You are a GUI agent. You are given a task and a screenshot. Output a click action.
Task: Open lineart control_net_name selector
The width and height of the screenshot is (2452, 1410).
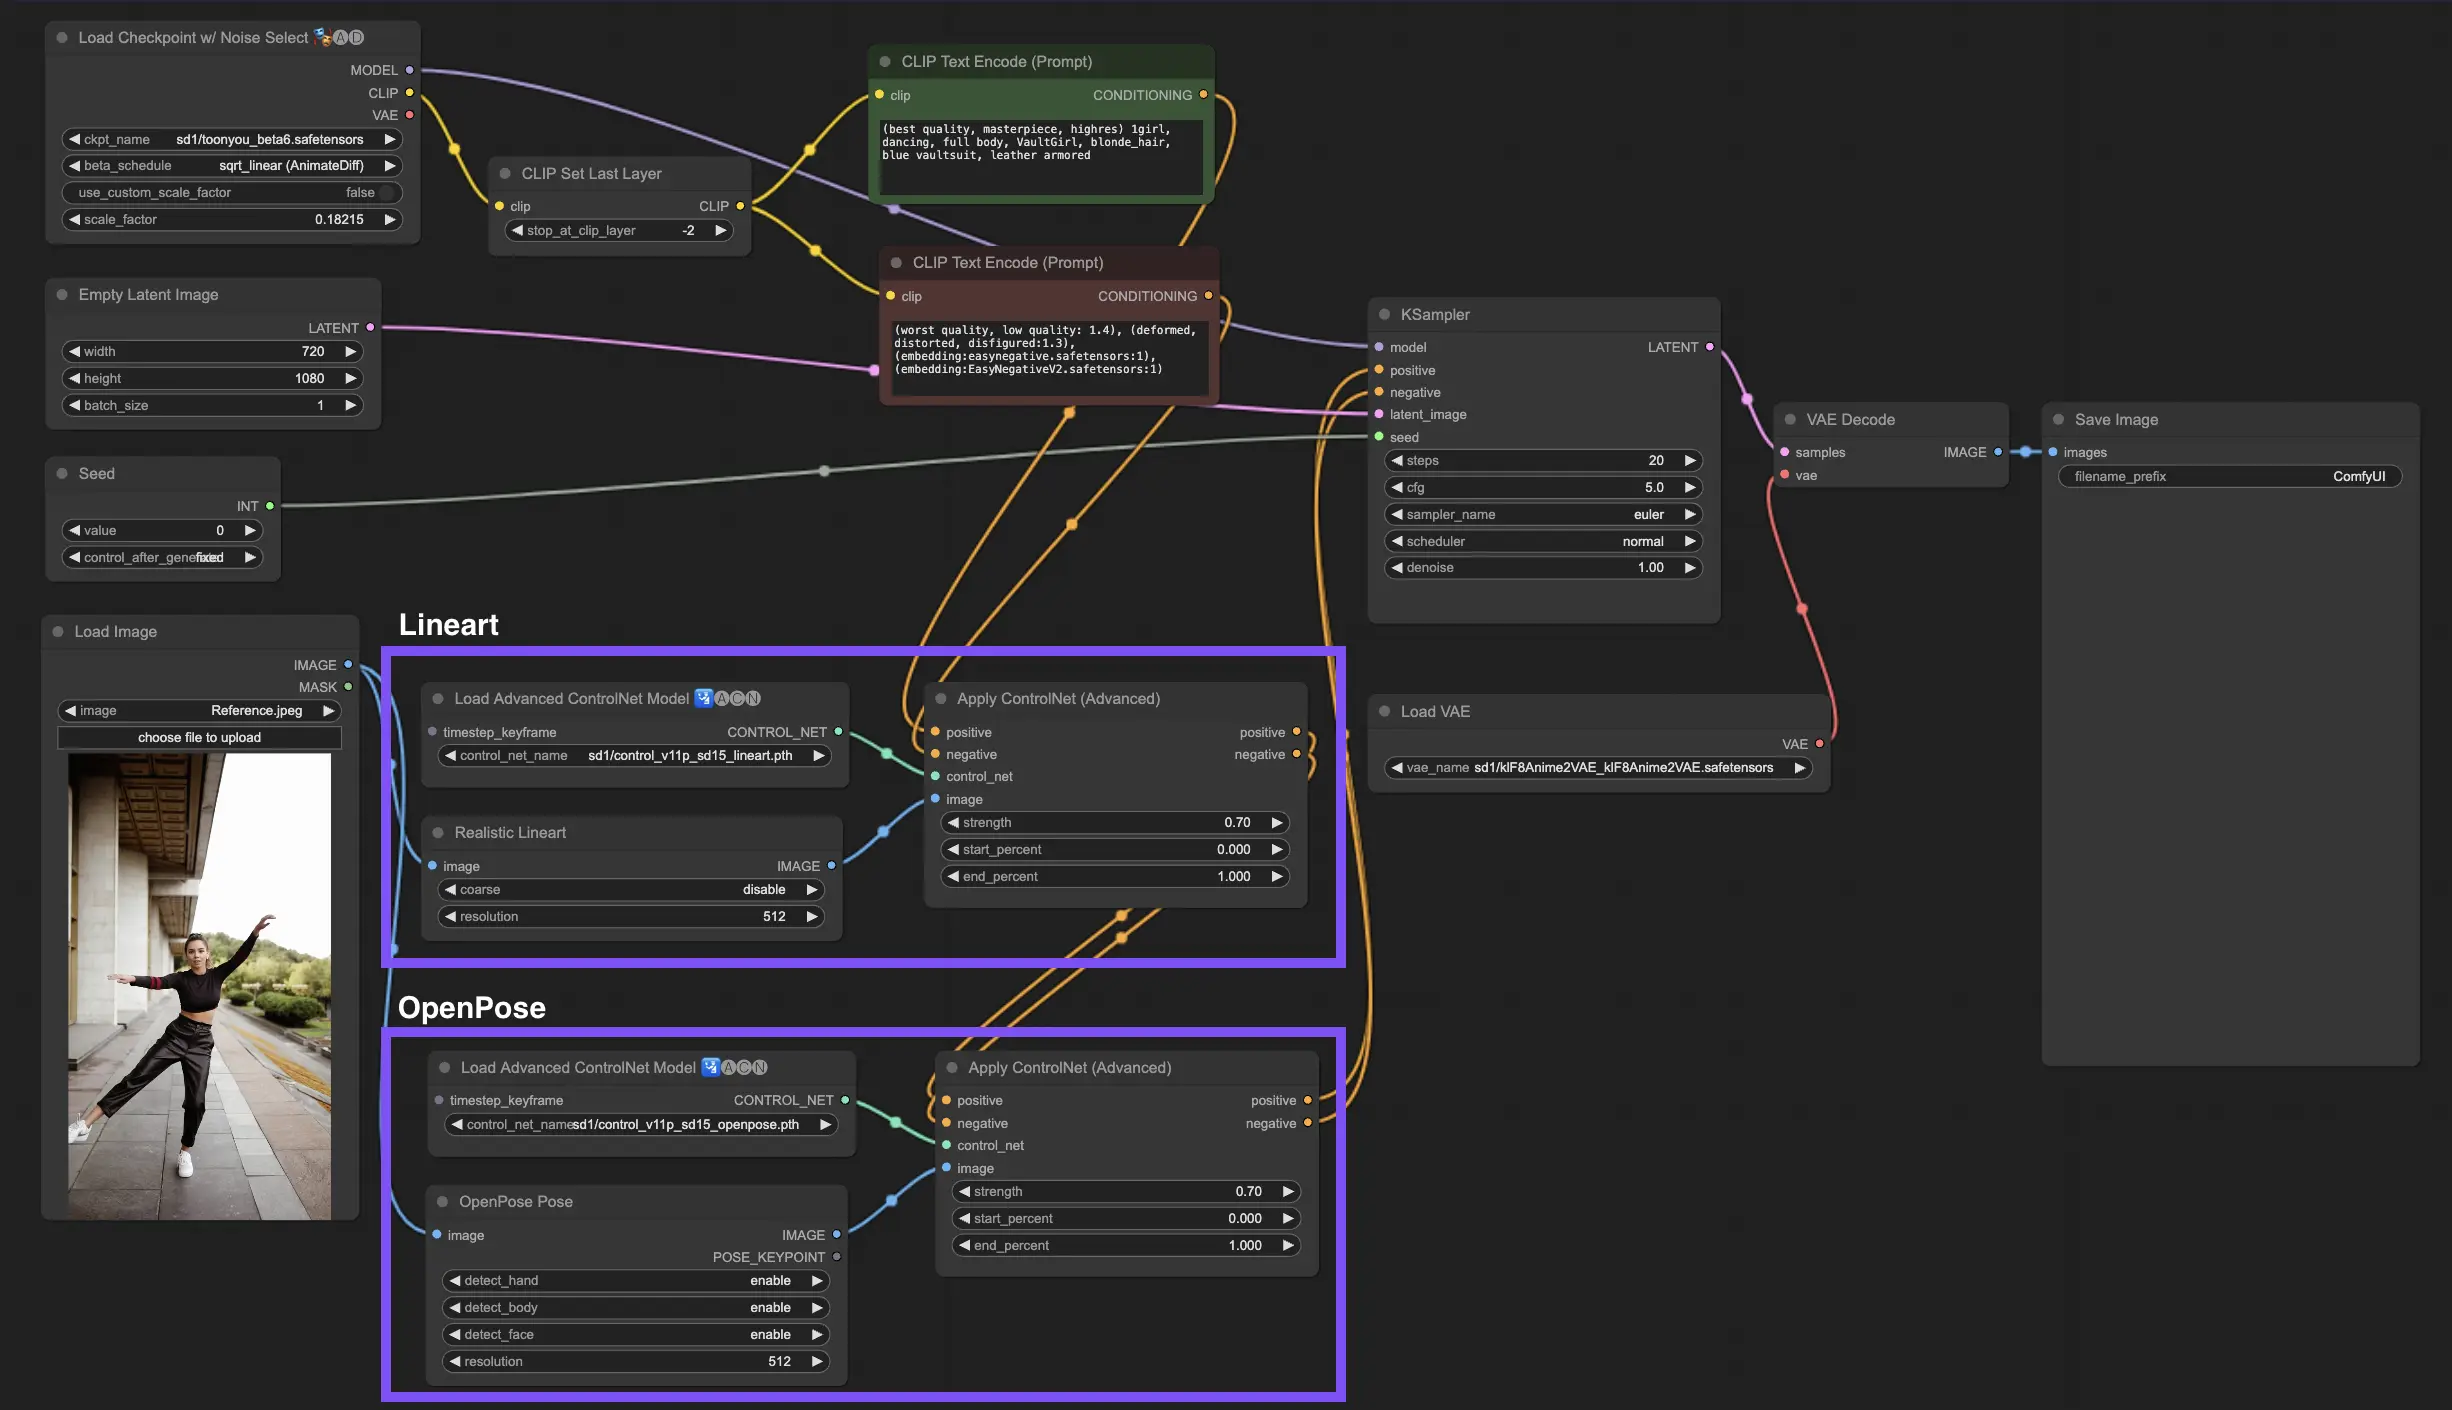pyautogui.click(x=635, y=755)
